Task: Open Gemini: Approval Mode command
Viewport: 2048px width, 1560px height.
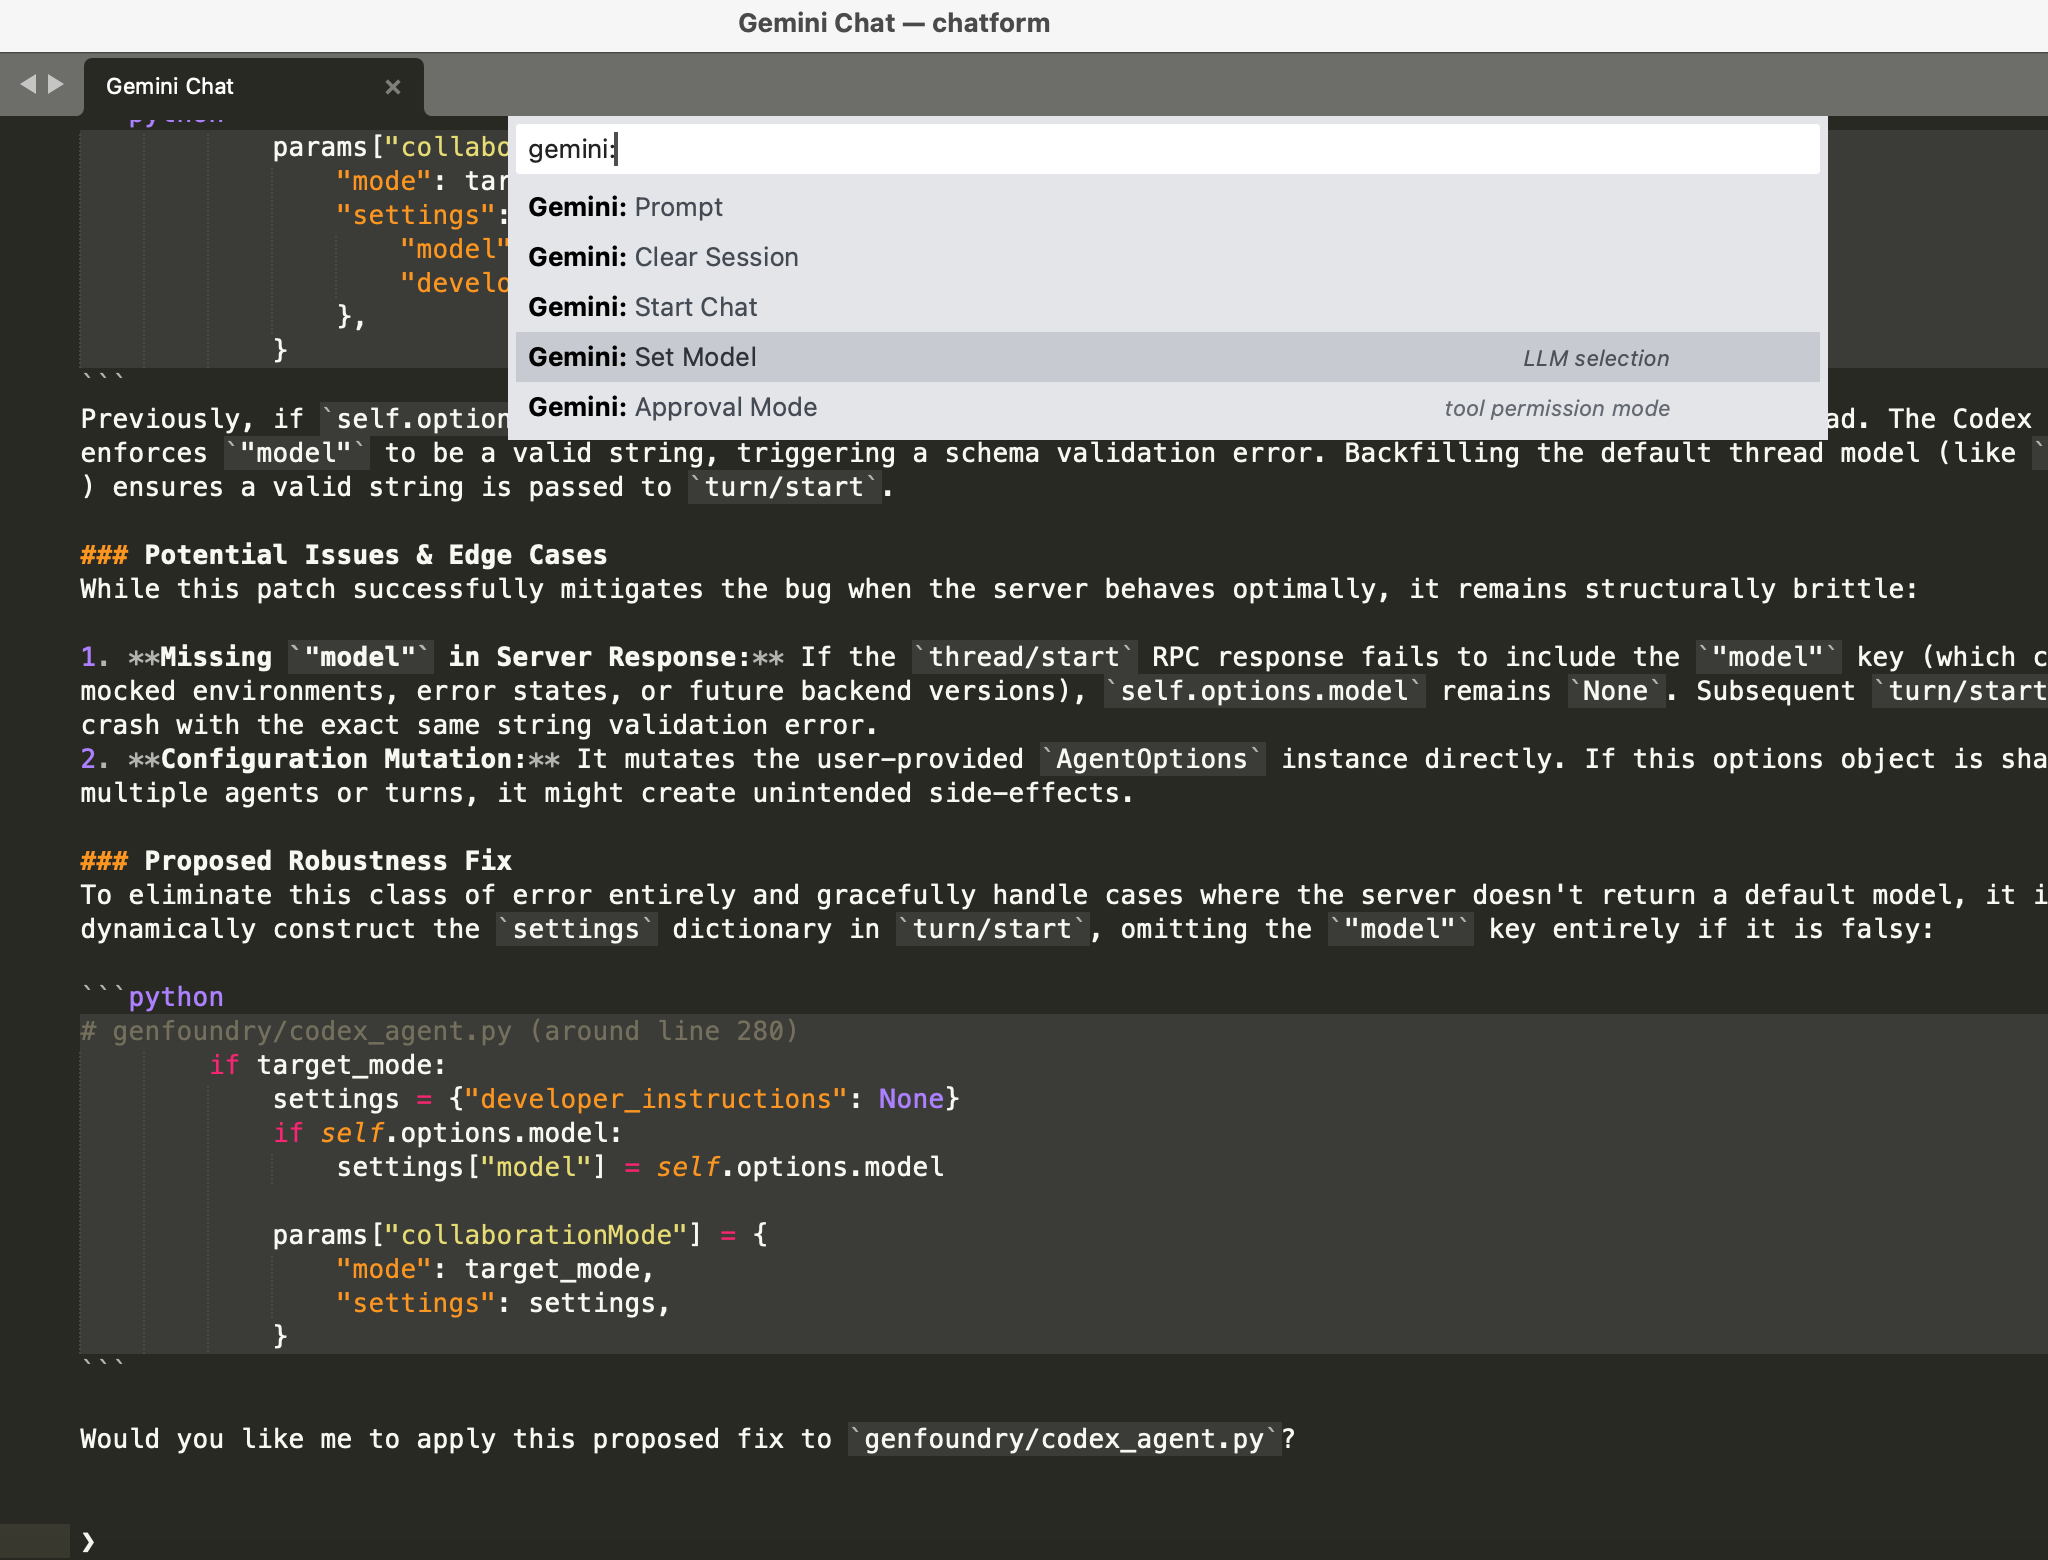Action: click(x=1167, y=407)
